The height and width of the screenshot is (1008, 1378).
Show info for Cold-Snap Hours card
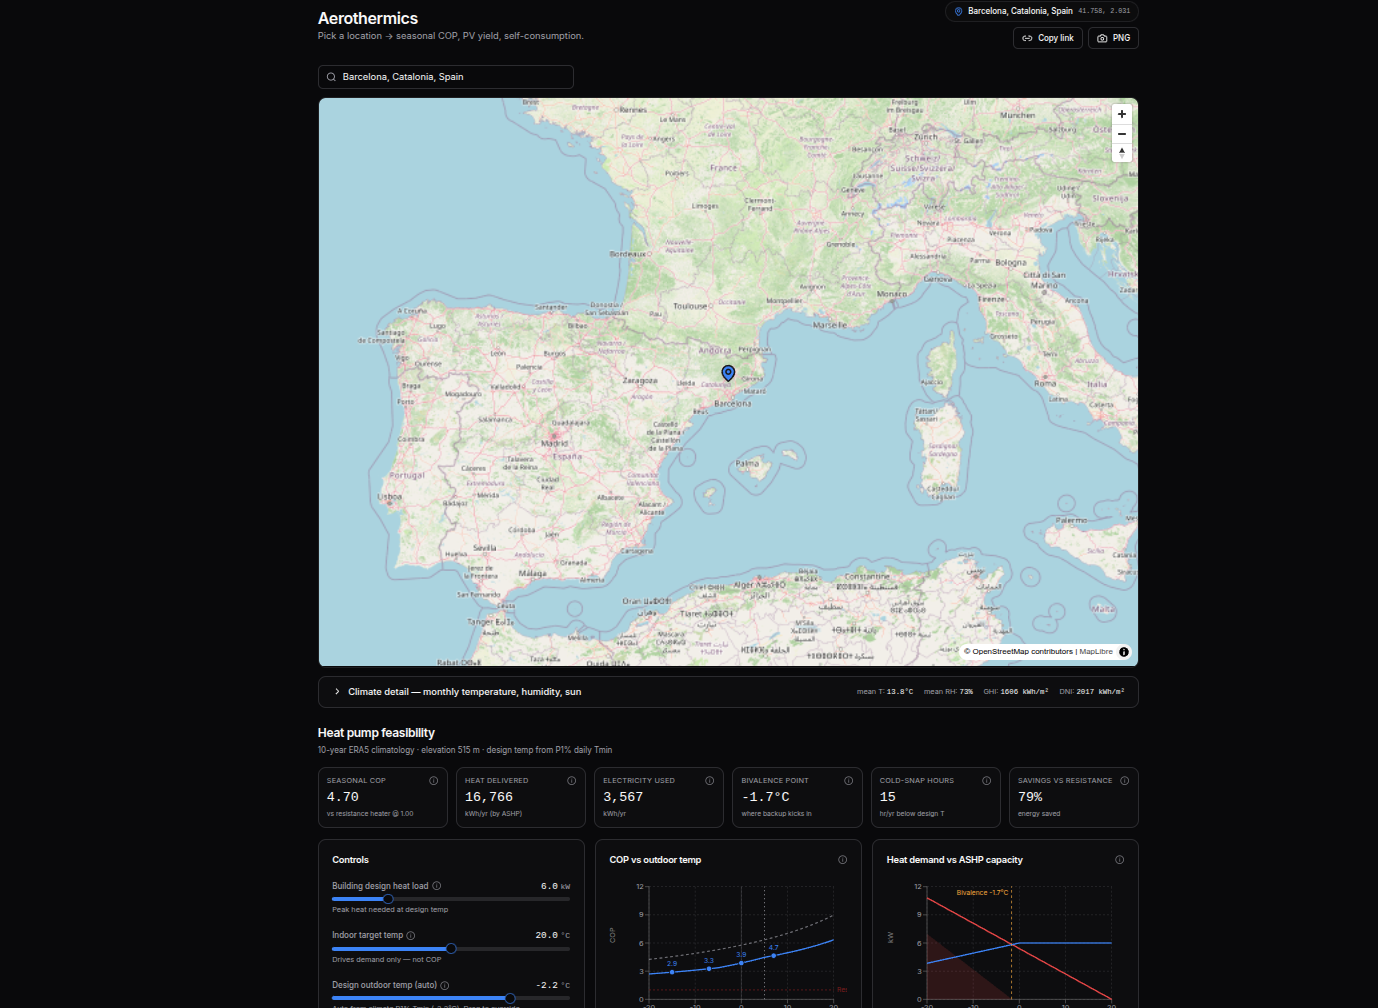pyautogui.click(x=986, y=781)
